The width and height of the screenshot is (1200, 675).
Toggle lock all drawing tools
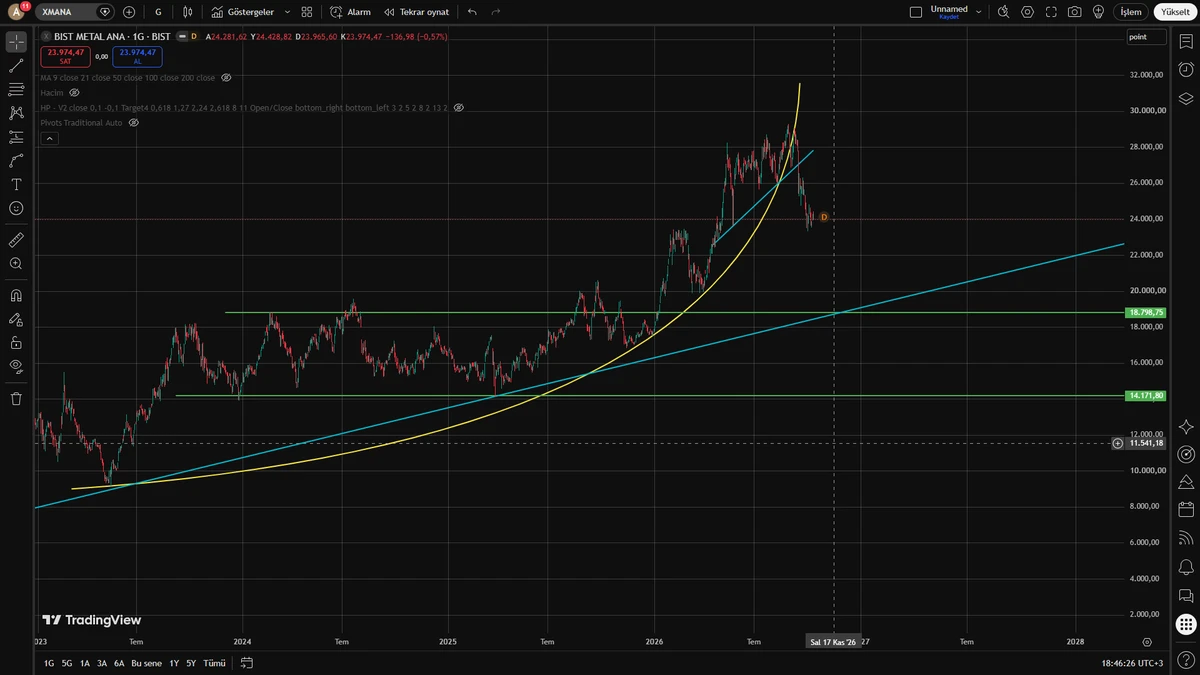click(x=16, y=343)
